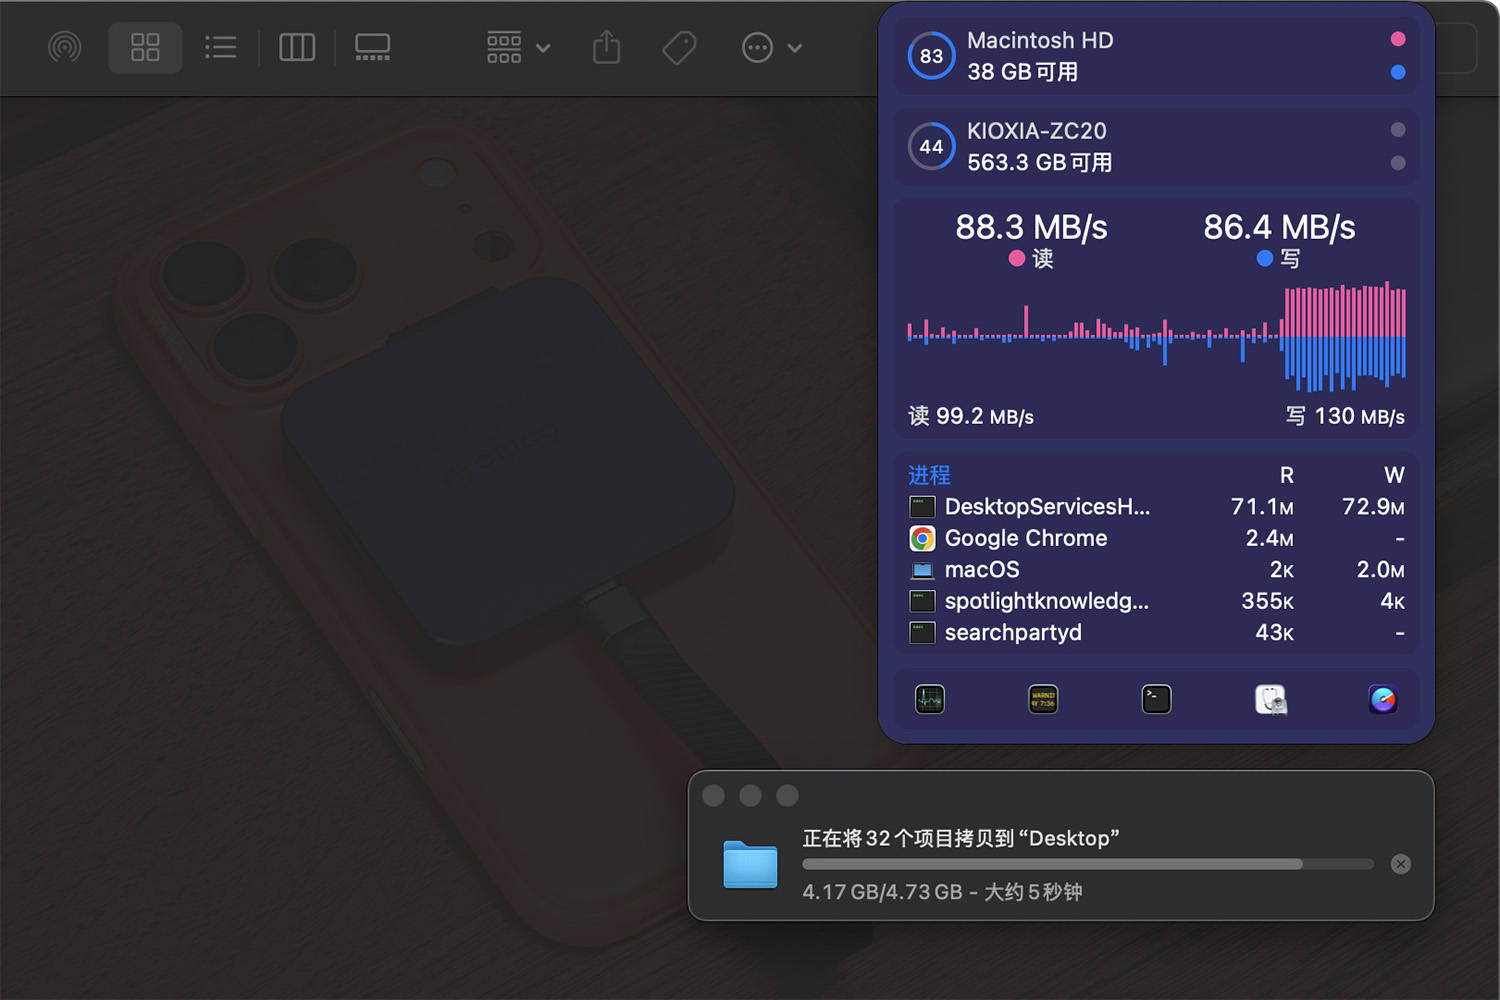Click the Tag icon in Finder toolbar
1500x1000 pixels.
coord(679,47)
